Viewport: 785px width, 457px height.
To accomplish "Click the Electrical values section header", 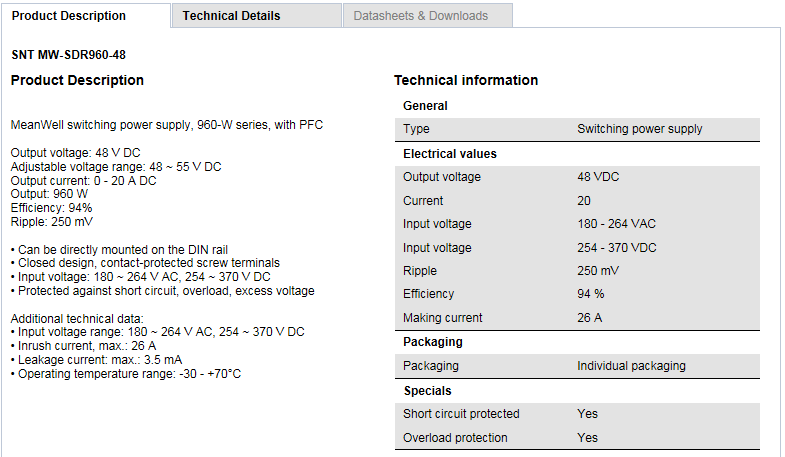I will click(449, 154).
